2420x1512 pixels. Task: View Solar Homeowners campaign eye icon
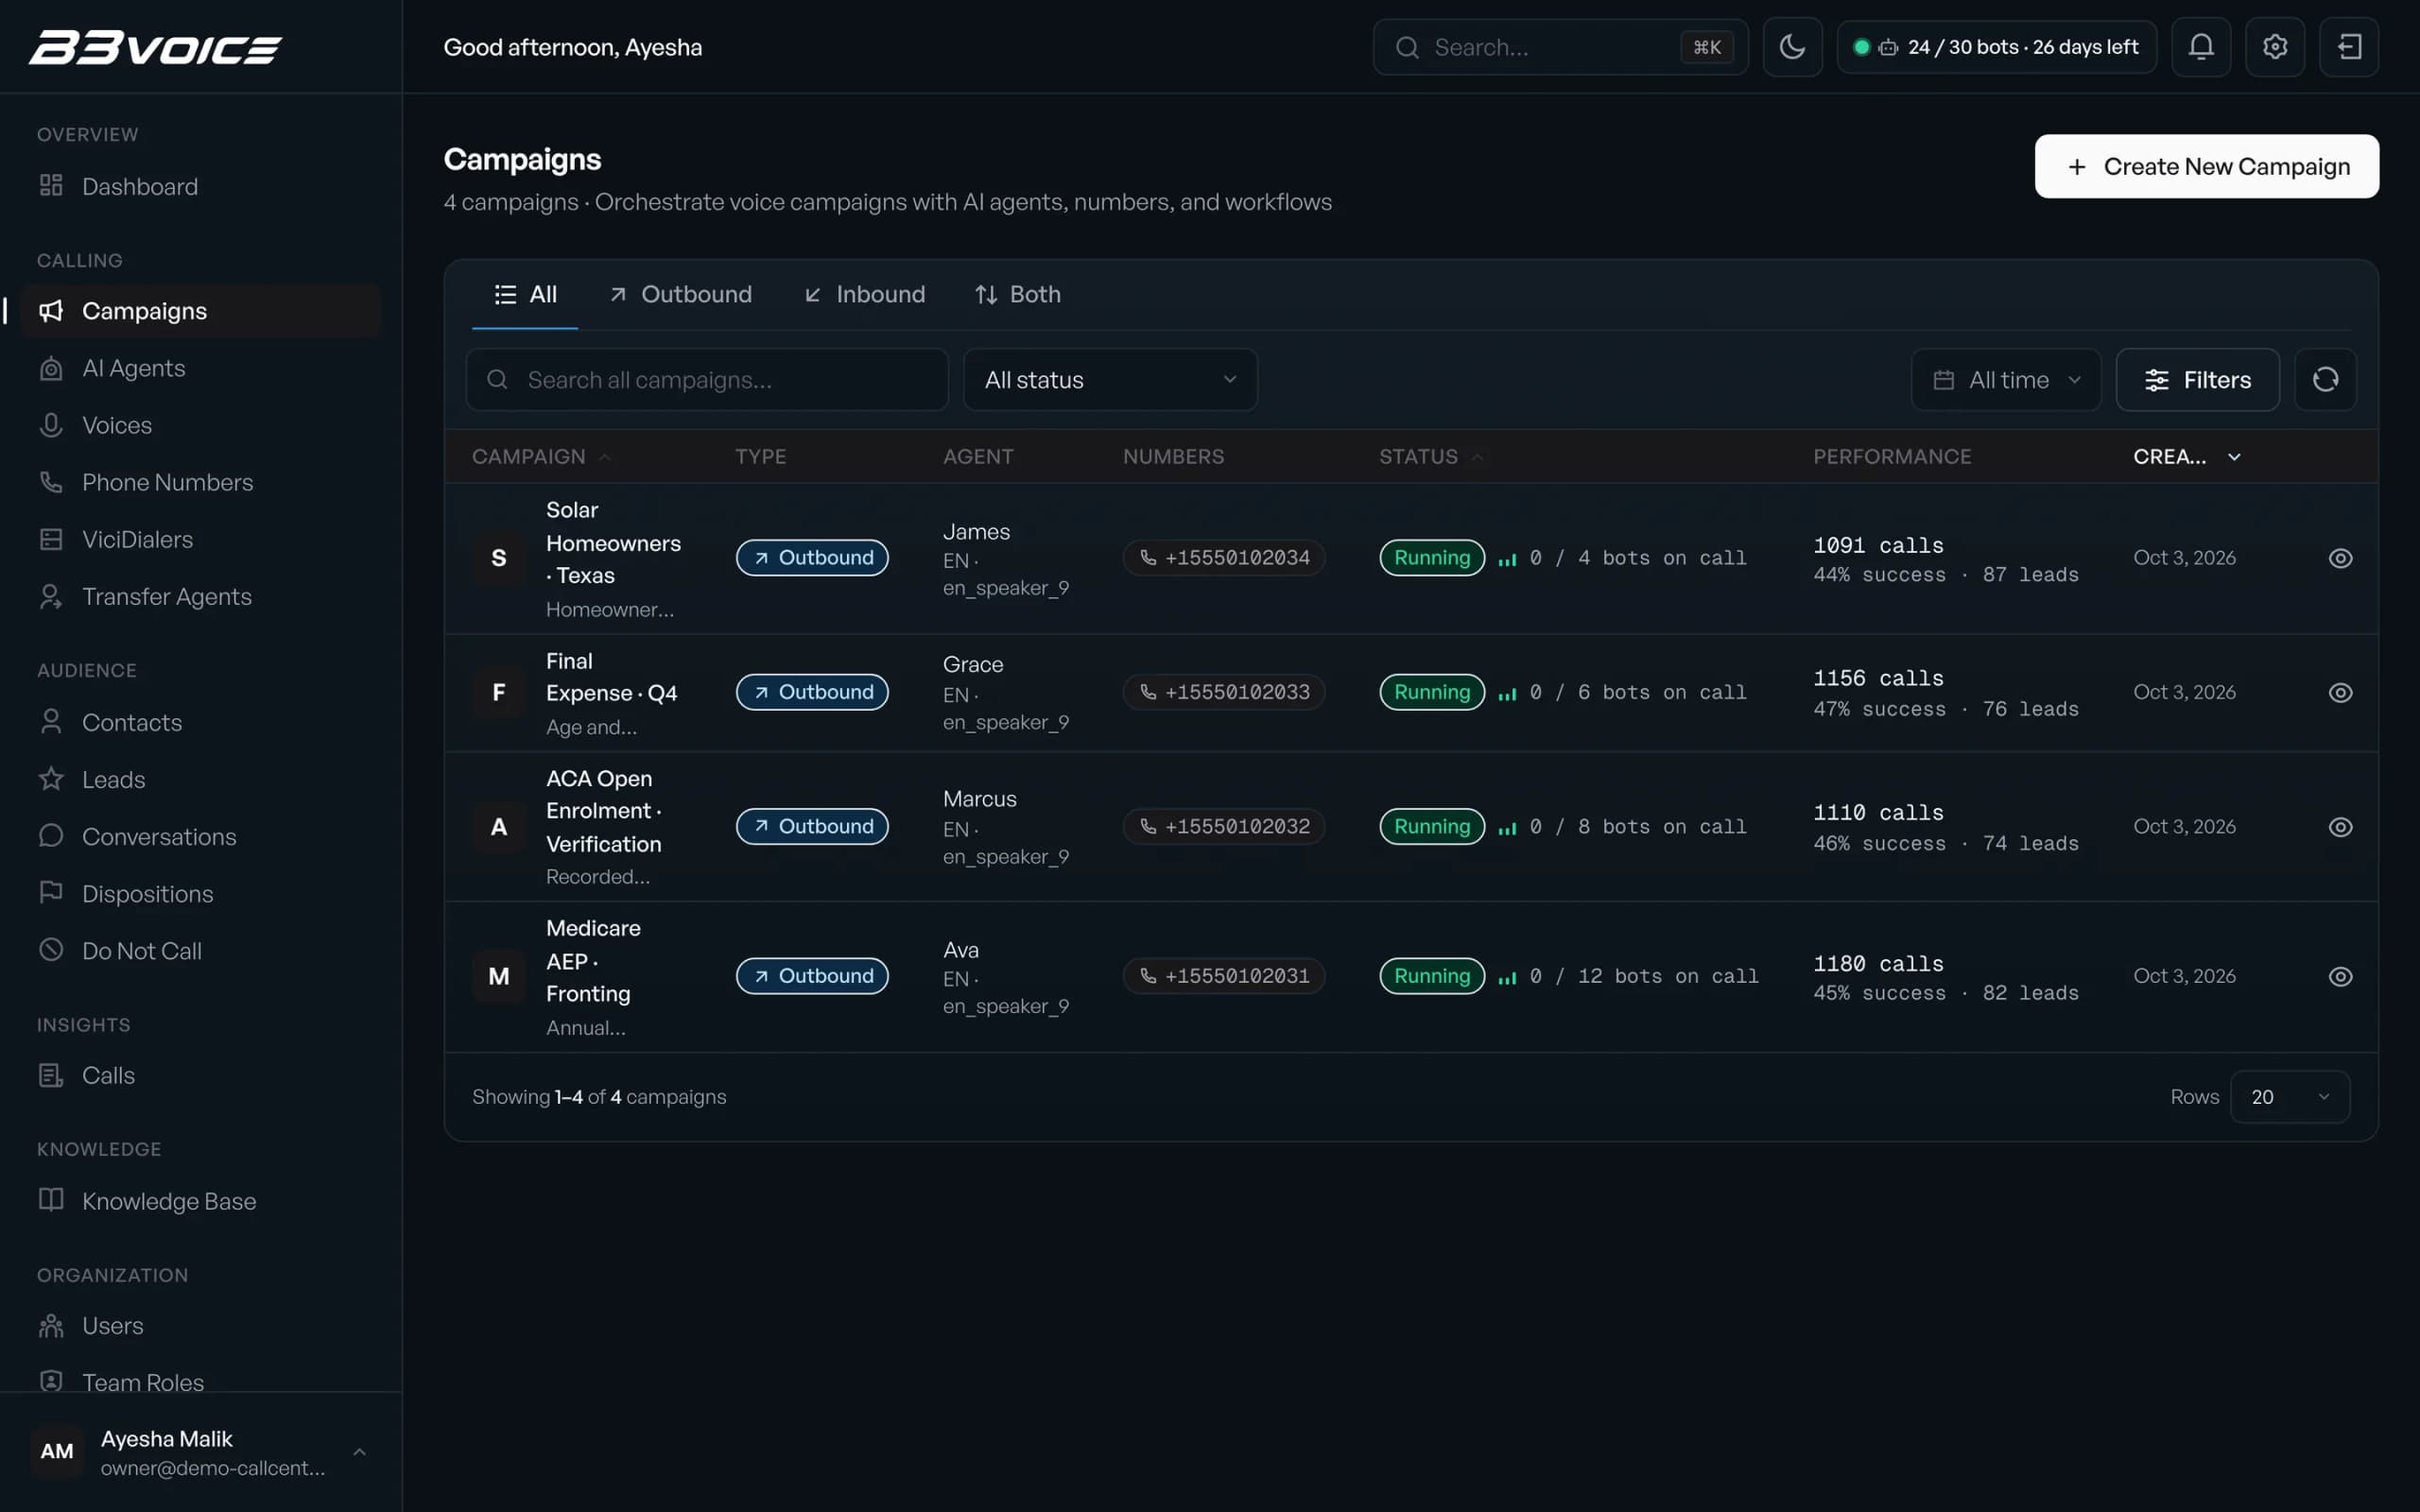click(x=2340, y=558)
